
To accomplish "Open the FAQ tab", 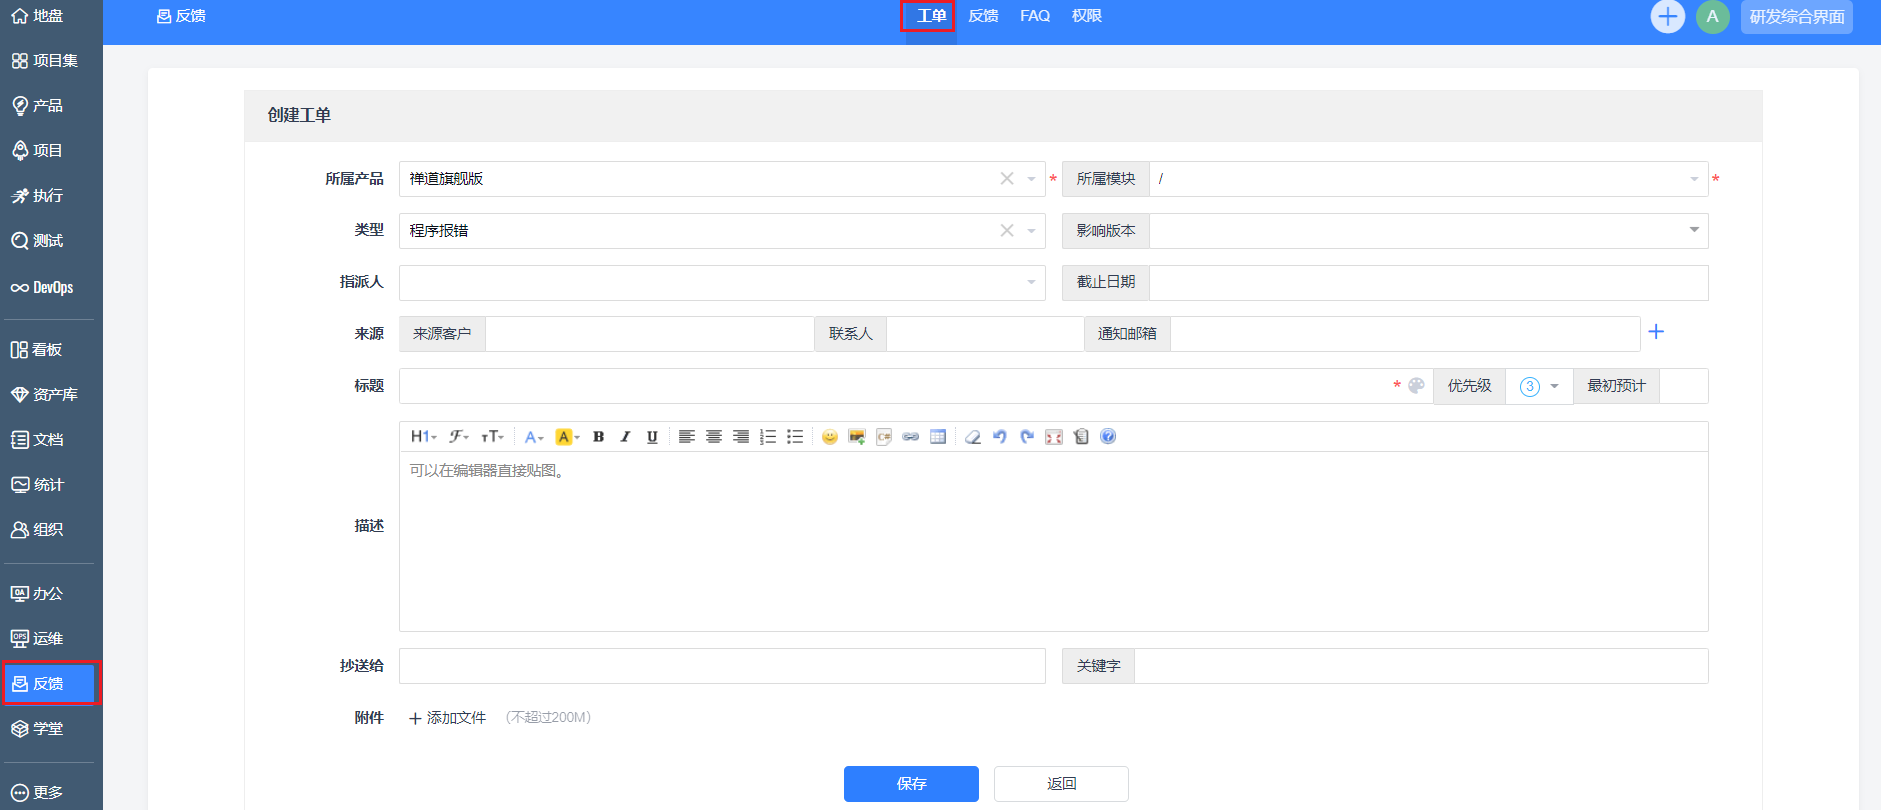I will [x=1035, y=16].
